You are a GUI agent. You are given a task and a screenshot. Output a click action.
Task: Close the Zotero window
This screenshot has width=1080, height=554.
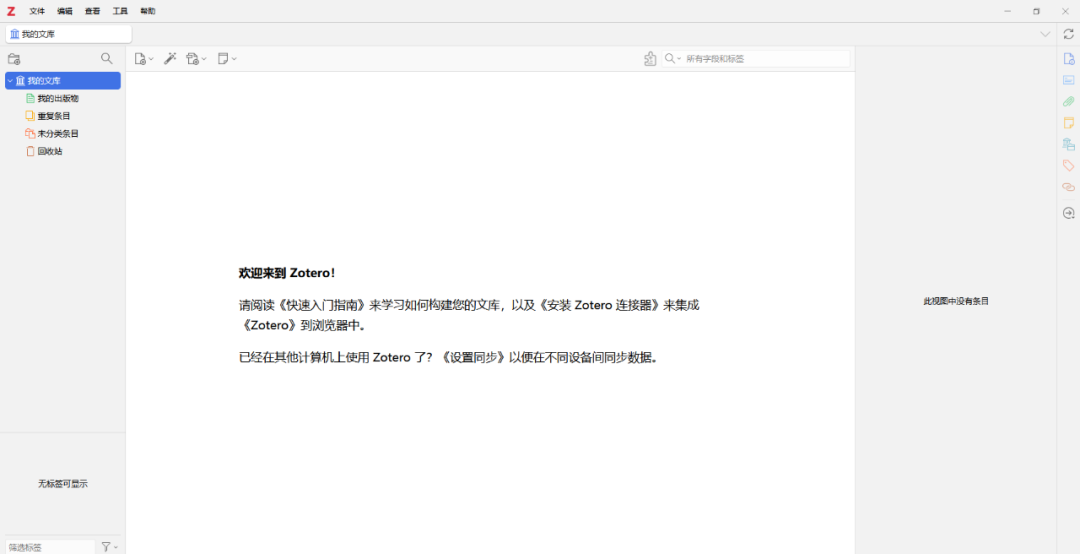[1066, 11]
